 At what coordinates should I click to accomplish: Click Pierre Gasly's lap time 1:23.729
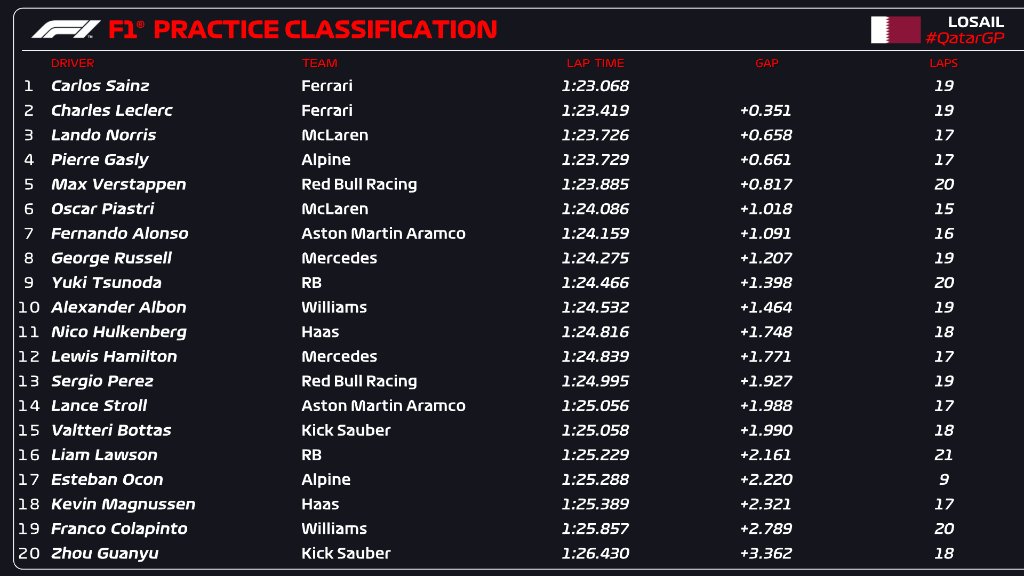[595, 160]
